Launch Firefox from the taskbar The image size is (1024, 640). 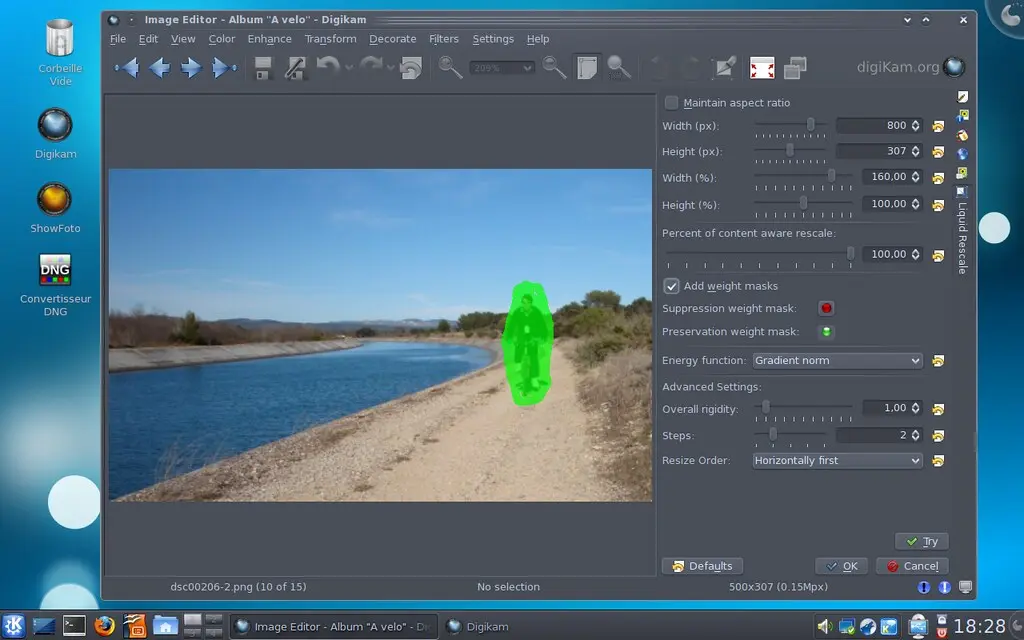104,626
